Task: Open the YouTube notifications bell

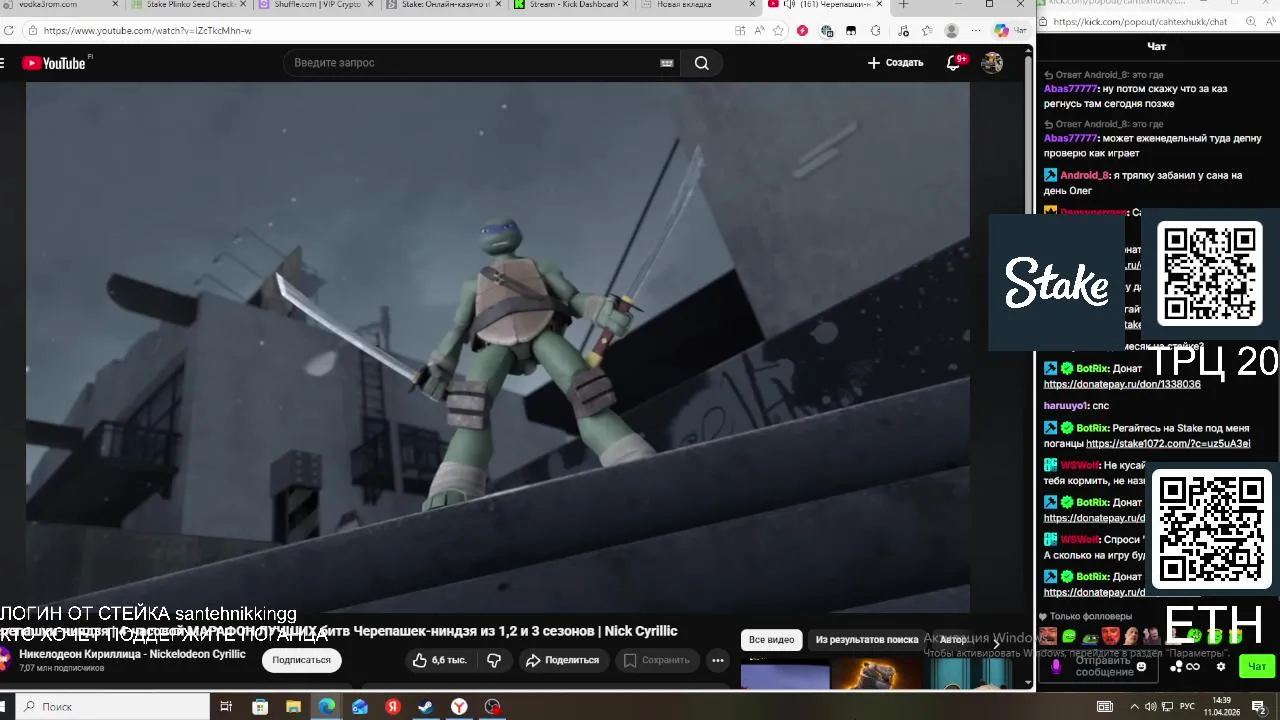Action: (954, 63)
